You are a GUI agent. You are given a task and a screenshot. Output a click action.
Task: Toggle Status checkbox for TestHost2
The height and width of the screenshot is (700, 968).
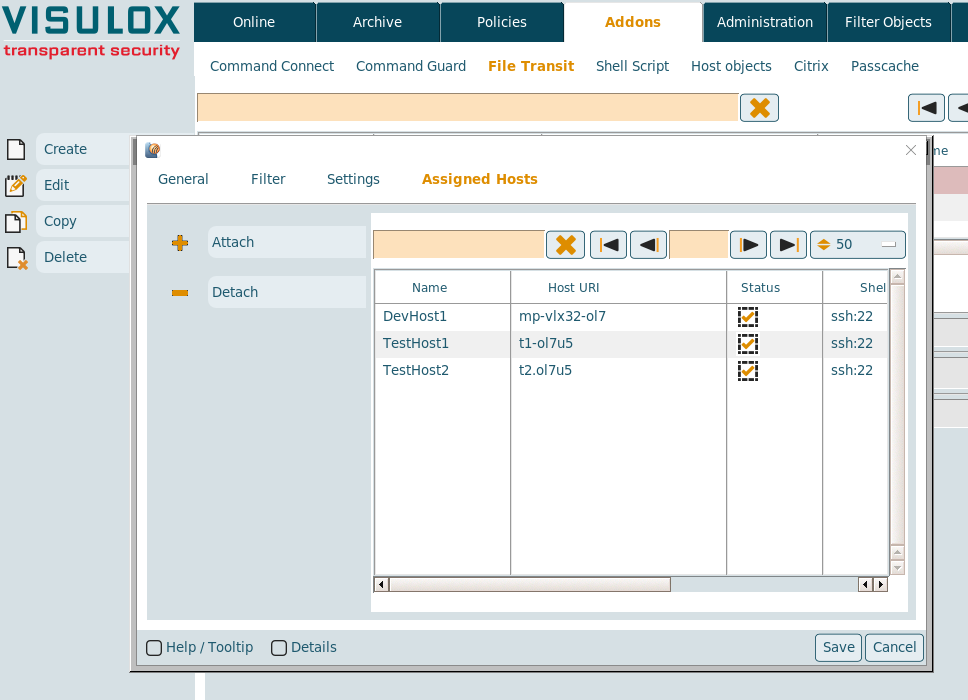[748, 371]
